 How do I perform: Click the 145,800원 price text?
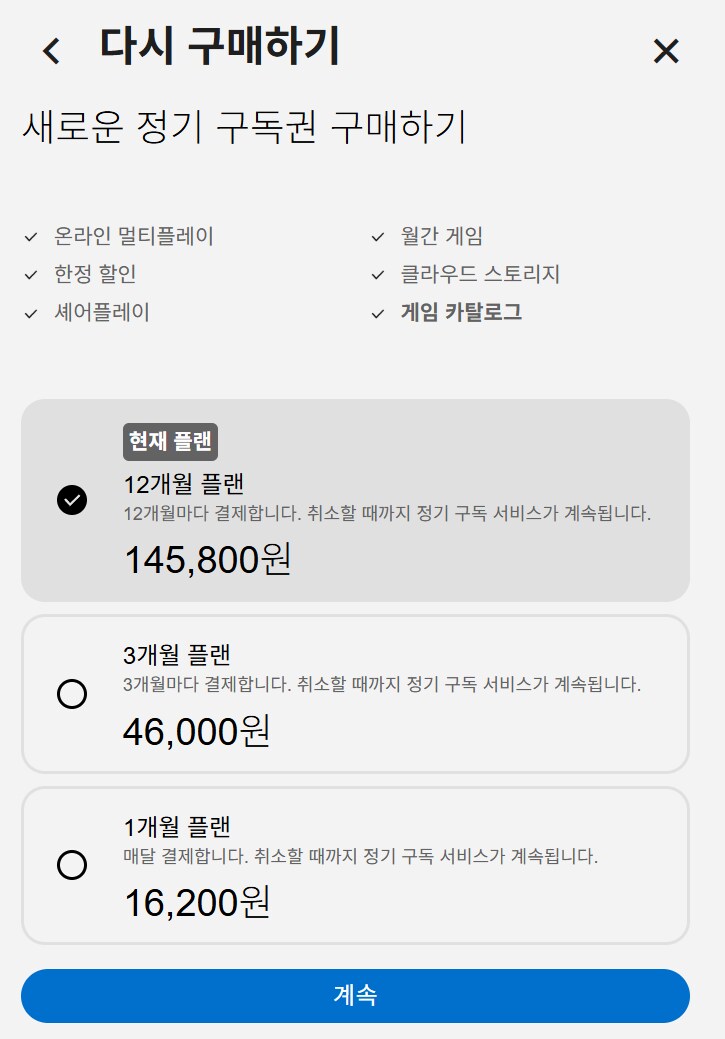tap(208, 560)
